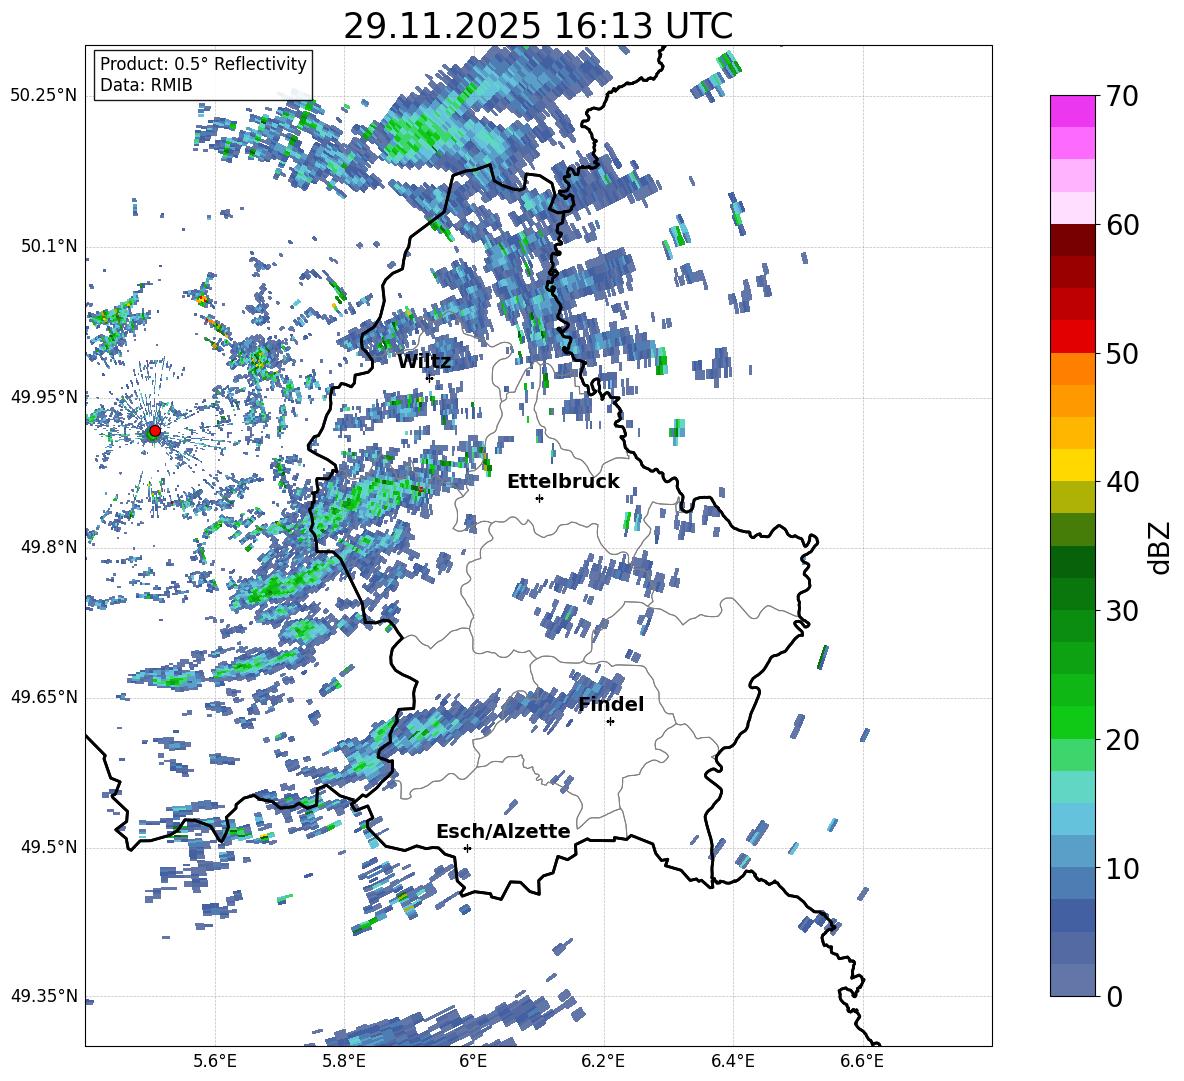Click the colorbar tick value 50
The width and height of the screenshot is (1184, 1081).
click(x=1123, y=353)
